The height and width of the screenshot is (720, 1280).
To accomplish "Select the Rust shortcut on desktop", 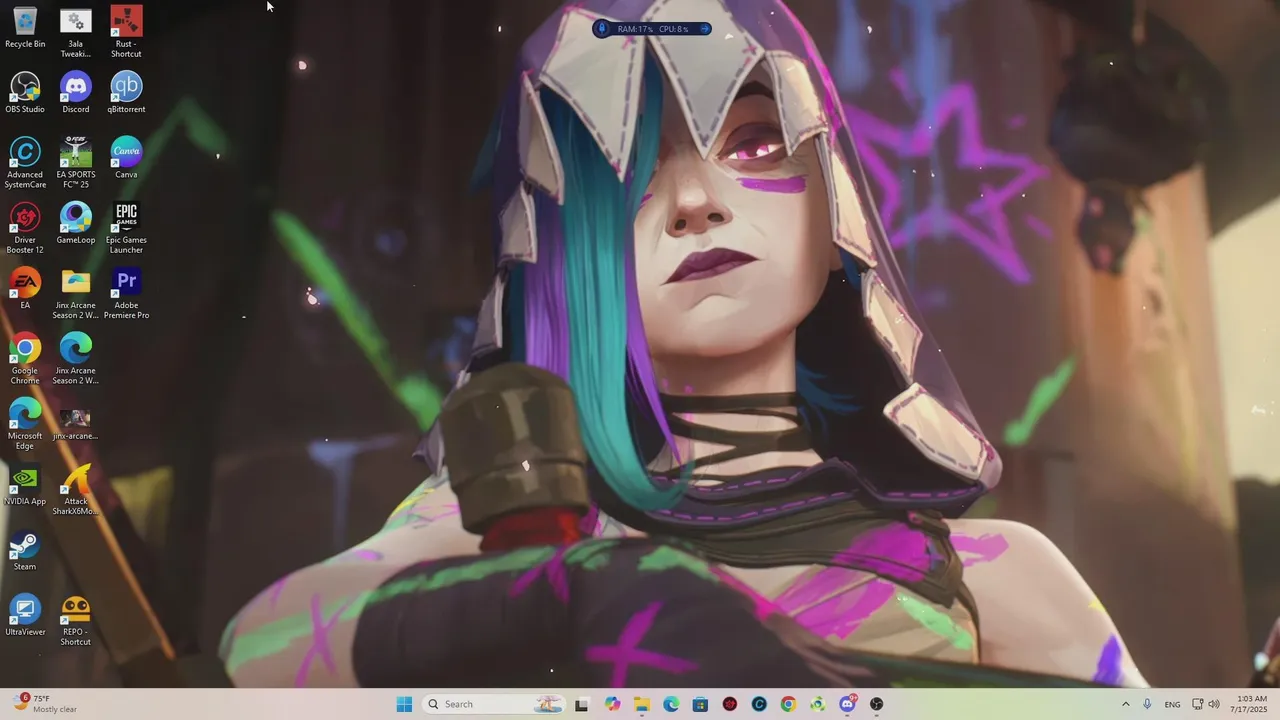I will click(x=126, y=32).
